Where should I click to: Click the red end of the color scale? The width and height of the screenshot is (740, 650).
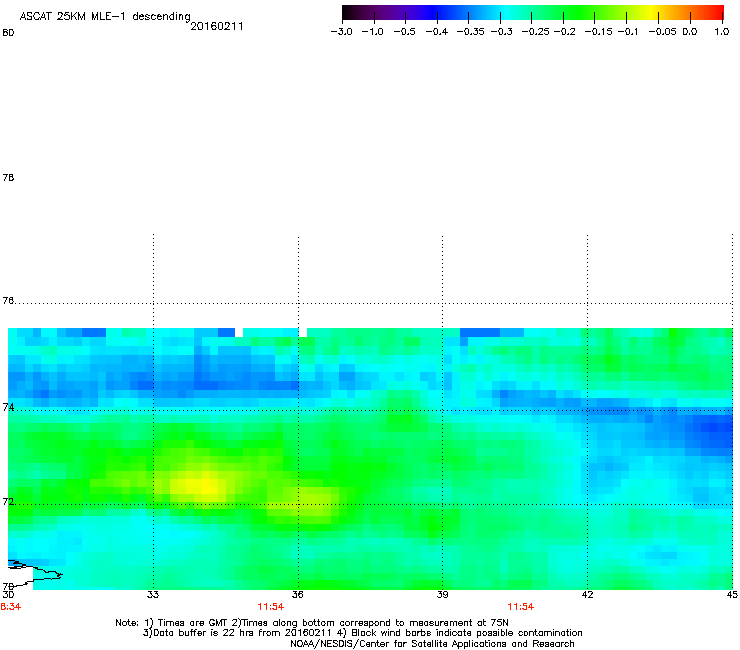pos(718,13)
